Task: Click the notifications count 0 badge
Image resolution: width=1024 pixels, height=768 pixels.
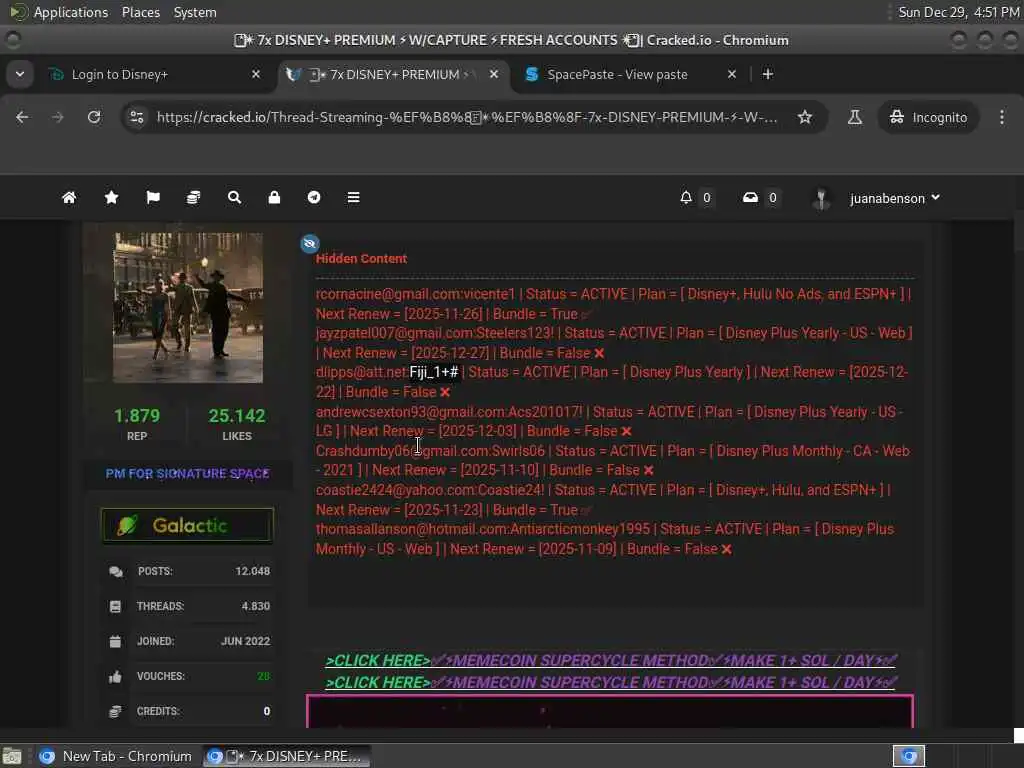Action: (x=707, y=197)
